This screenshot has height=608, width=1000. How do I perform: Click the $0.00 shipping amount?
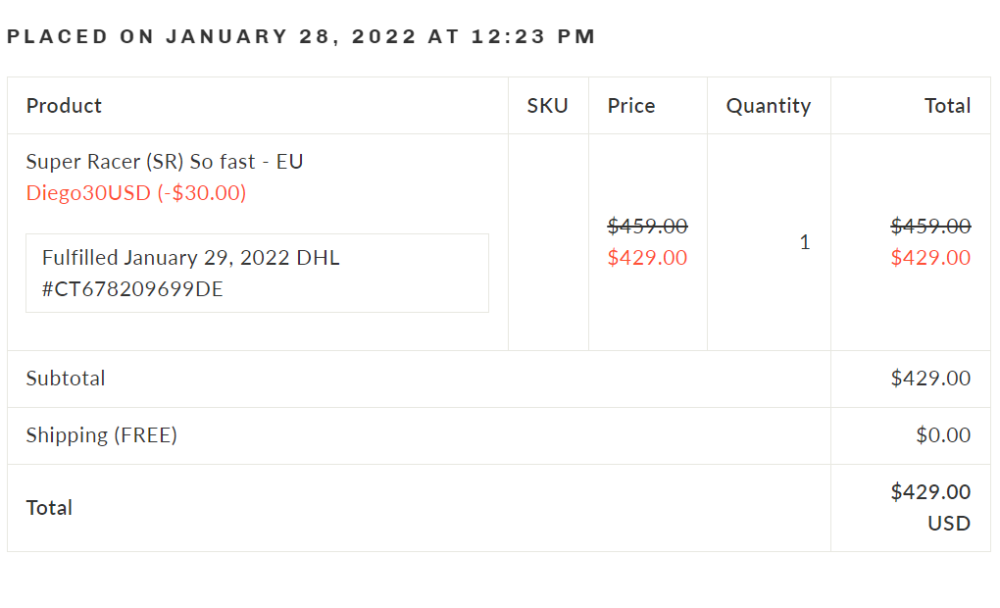pyautogui.click(x=943, y=435)
